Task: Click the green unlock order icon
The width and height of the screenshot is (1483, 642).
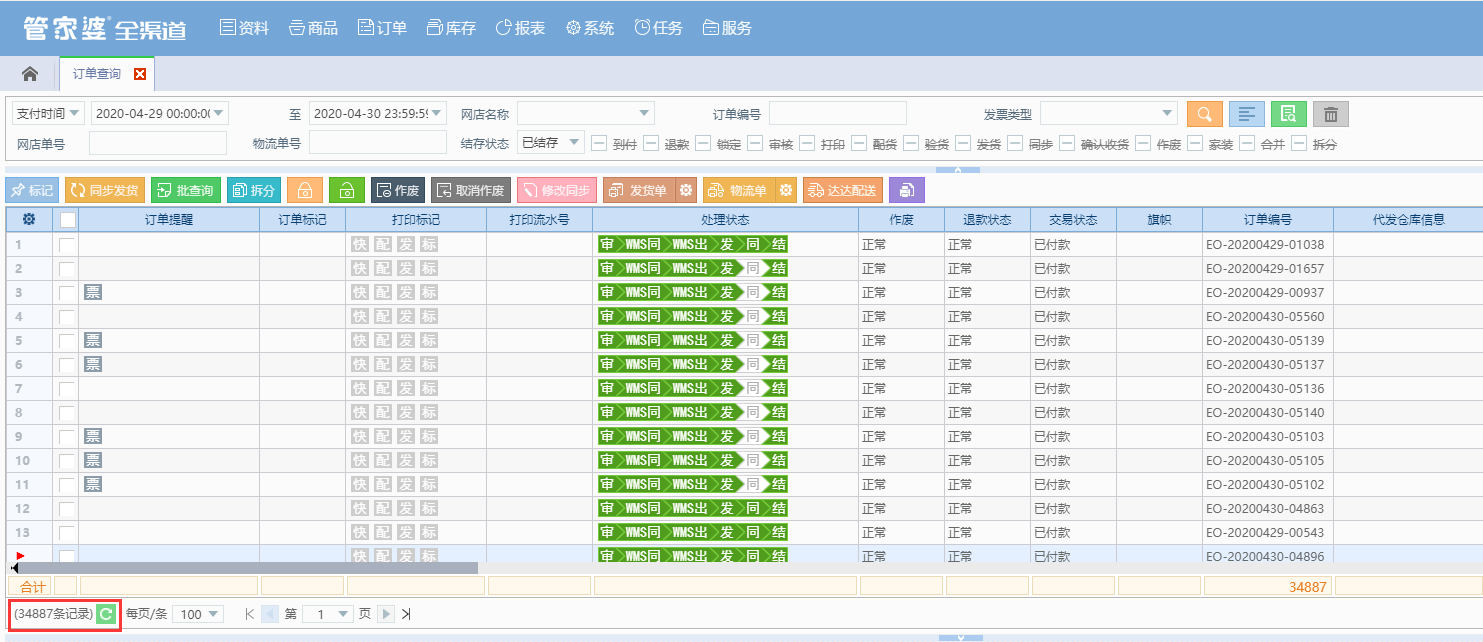Action: [346, 190]
